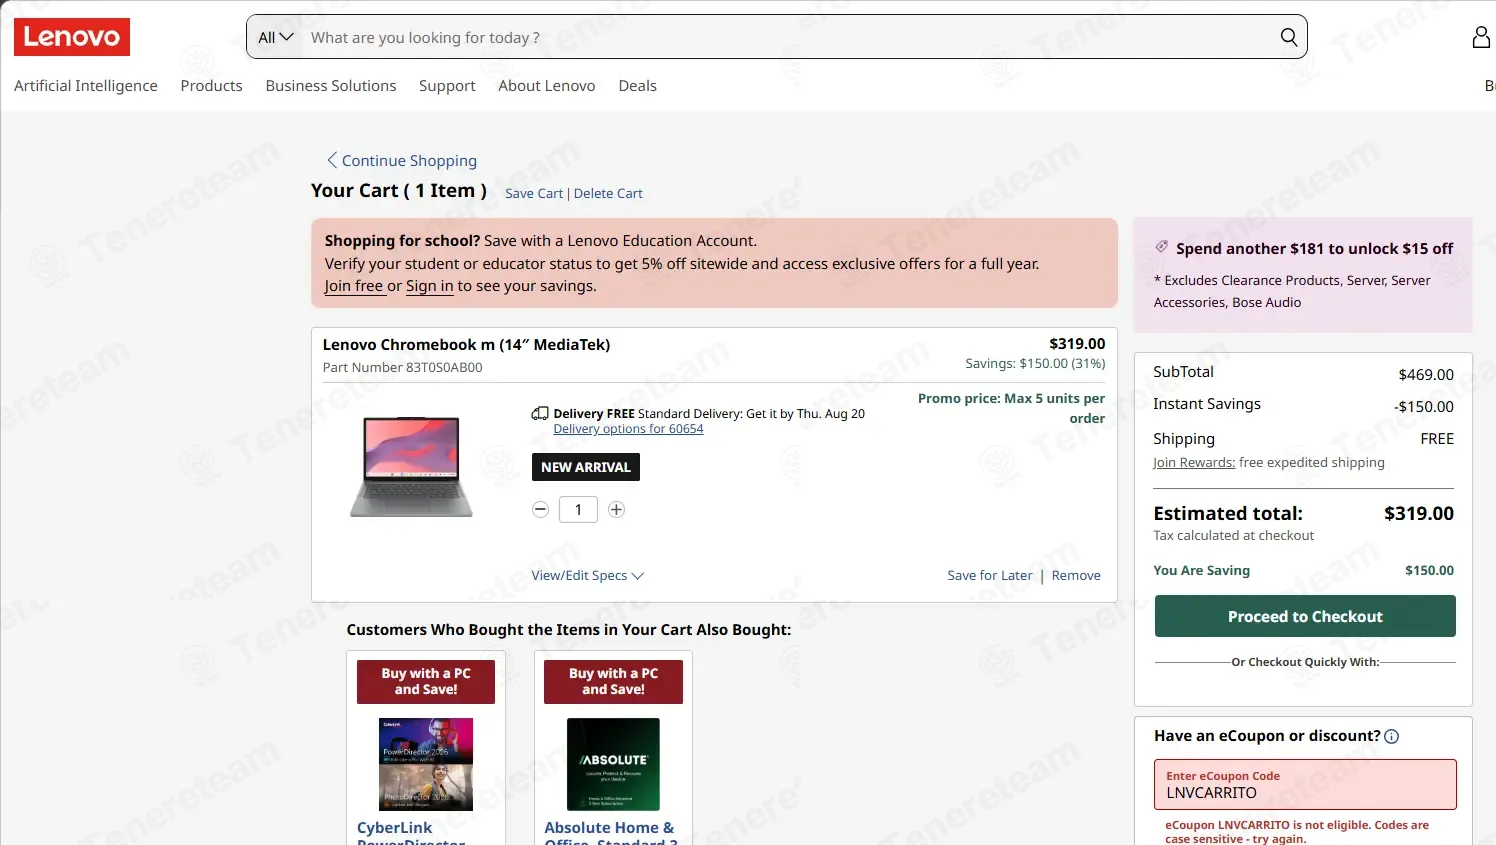1496x845 pixels.
Task: Click the Absolute Home & Office name link
Action: click(x=611, y=834)
